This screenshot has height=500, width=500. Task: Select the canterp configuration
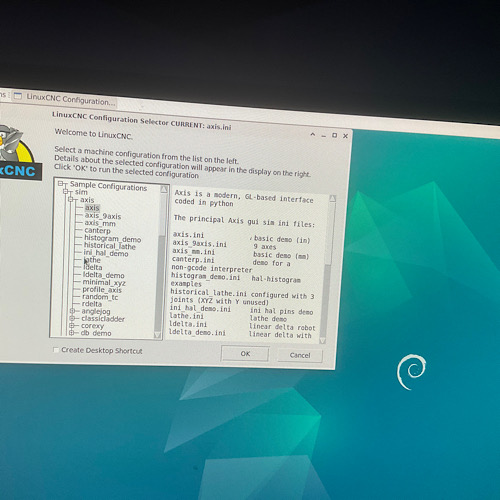coord(97,231)
